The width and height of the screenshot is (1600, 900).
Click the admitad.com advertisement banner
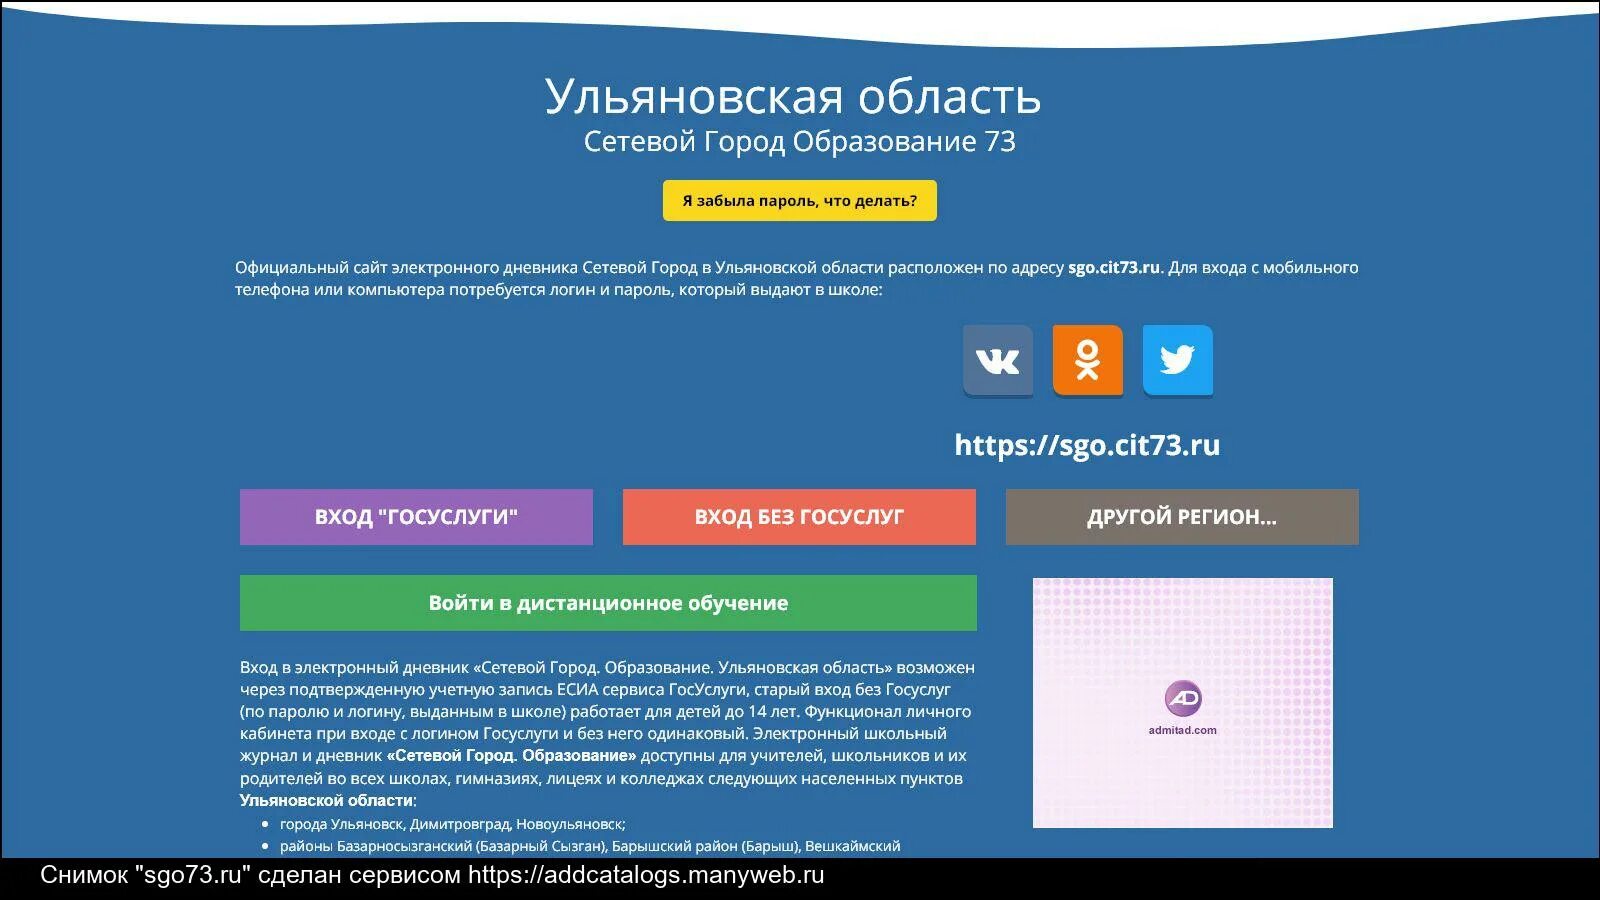pos(1183,703)
